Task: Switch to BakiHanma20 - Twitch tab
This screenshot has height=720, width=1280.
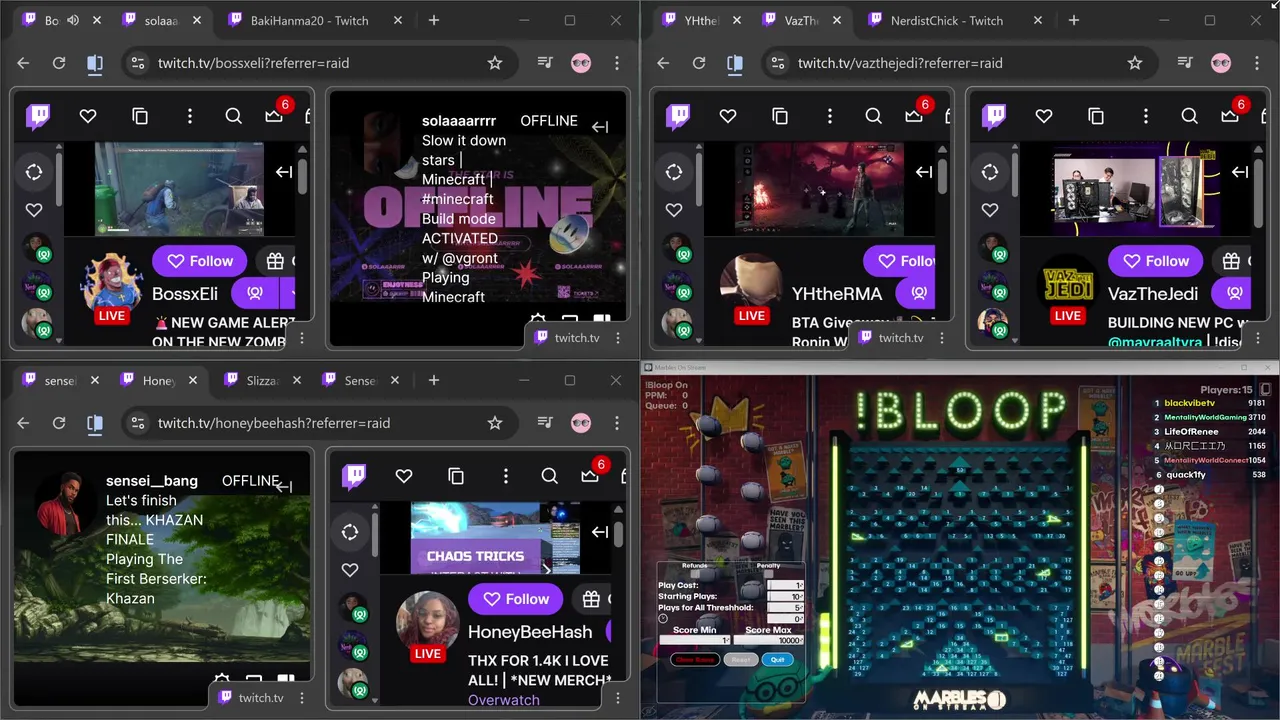Action: (x=308, y=20)
